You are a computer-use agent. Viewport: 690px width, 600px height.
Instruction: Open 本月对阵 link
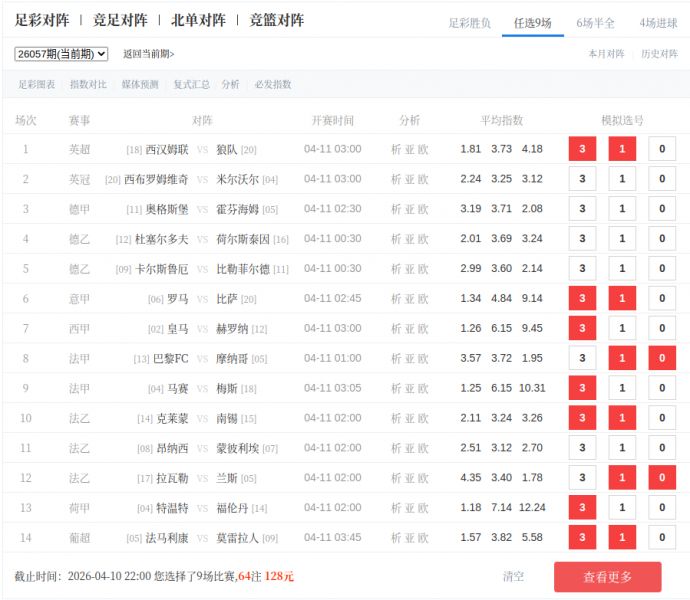[x=606, y=54]
